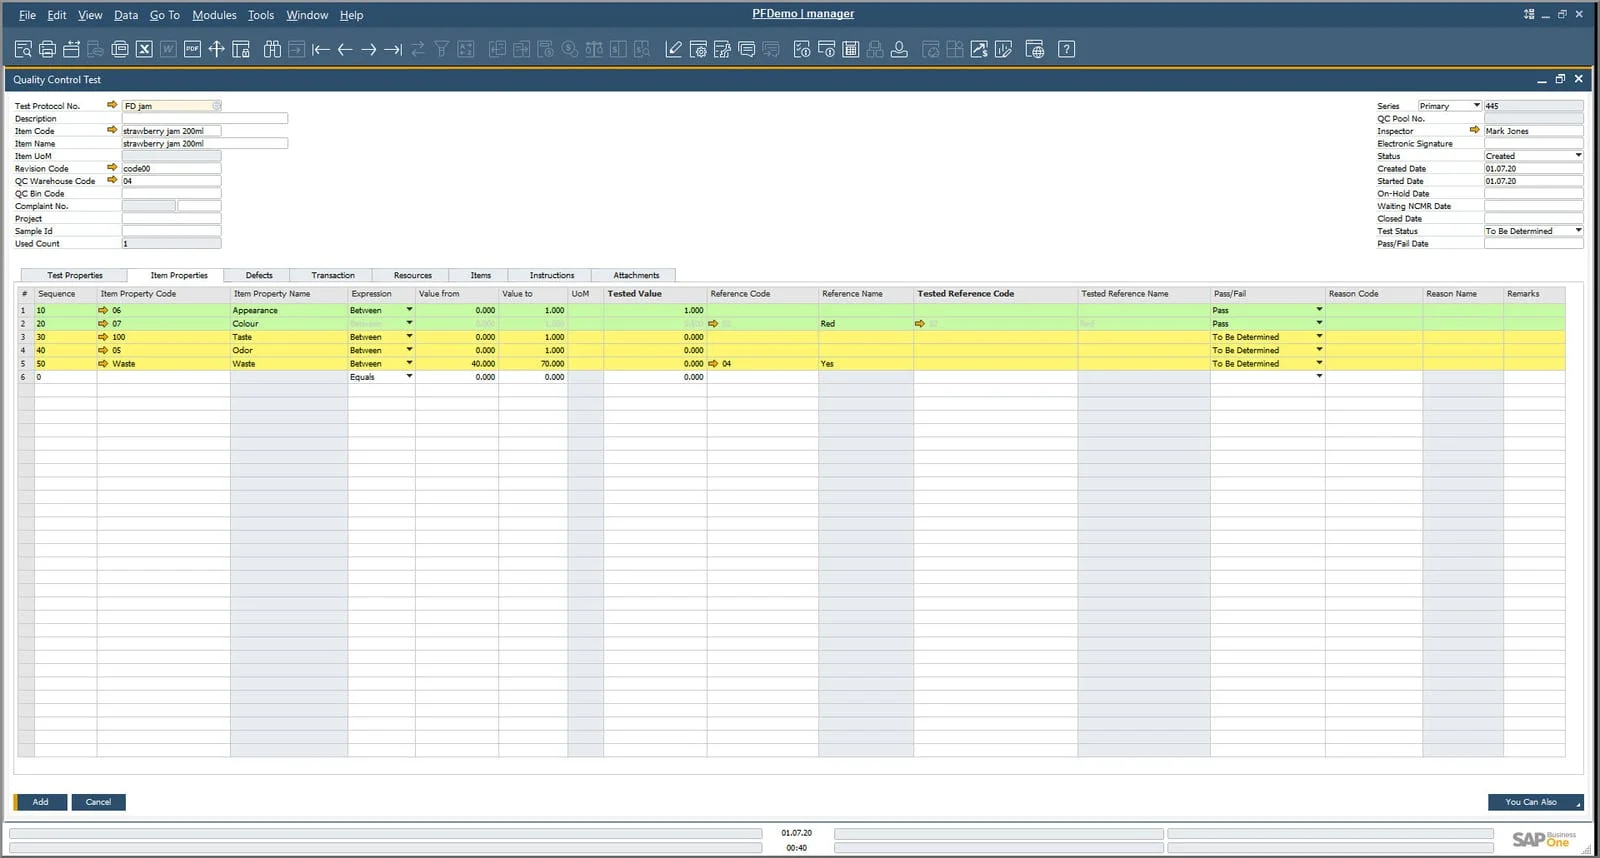1600x858 pixels.
Task: Click the Tested Reference Code column header
Action: (996, 294)
